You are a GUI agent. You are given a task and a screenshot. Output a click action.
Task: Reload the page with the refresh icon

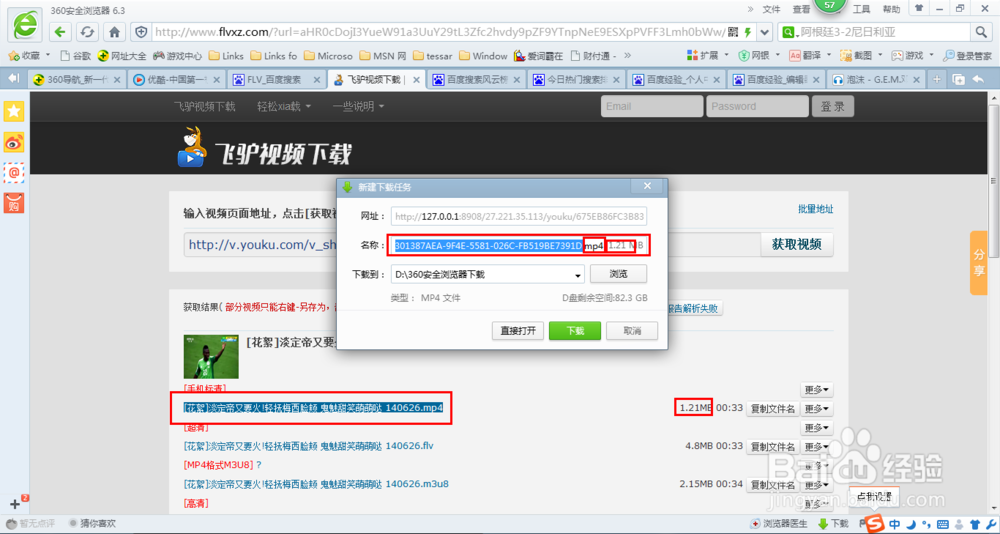(87, 31)
